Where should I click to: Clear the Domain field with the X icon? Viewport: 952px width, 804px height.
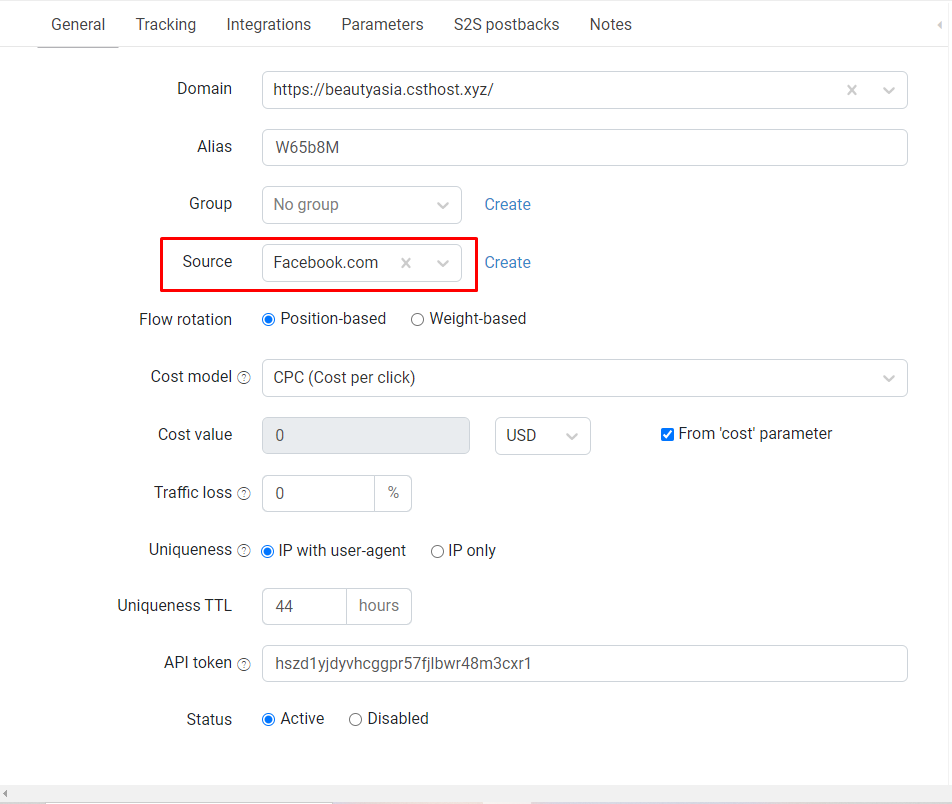(x=852, y=90)
